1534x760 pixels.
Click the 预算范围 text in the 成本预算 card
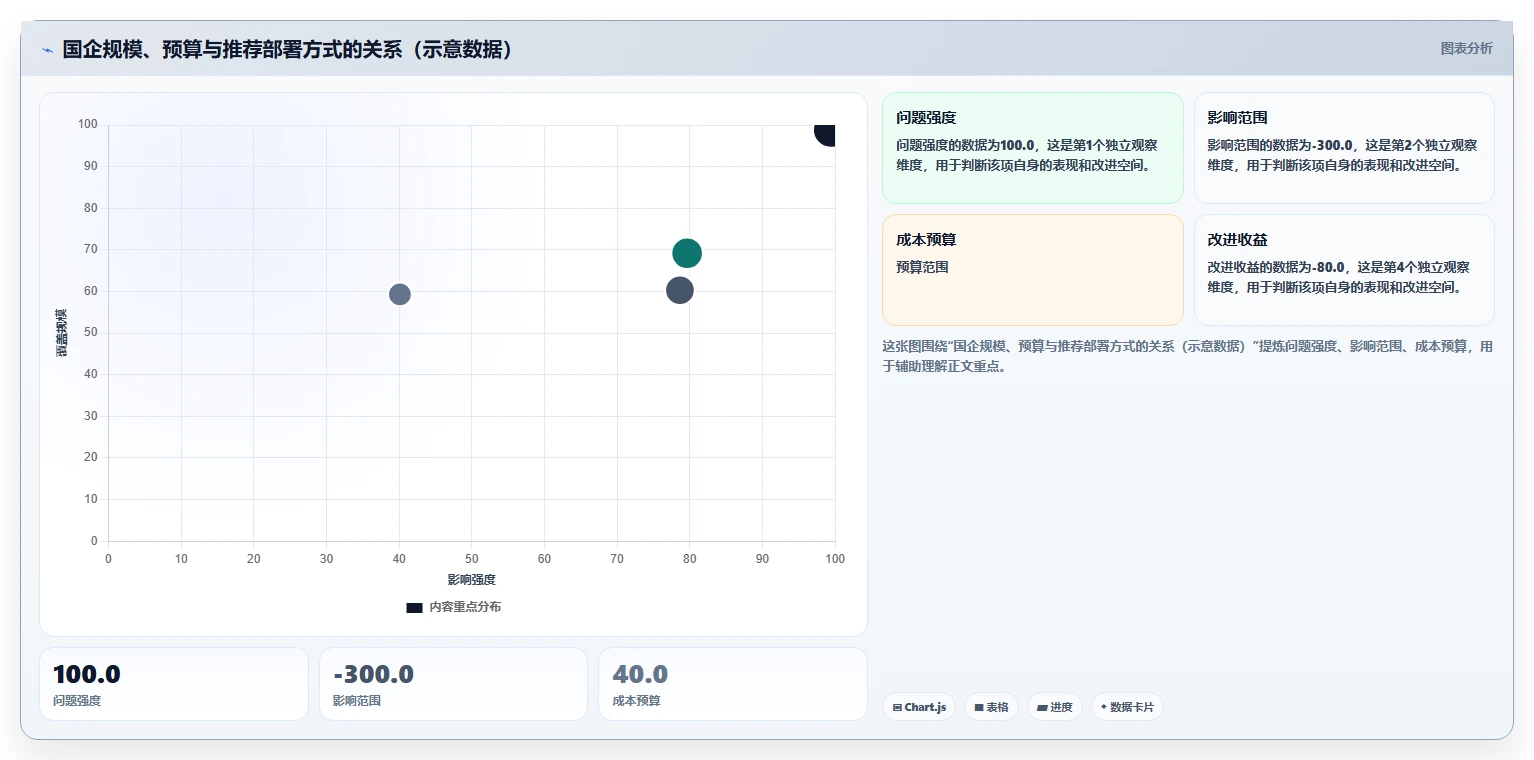[922, 267]
